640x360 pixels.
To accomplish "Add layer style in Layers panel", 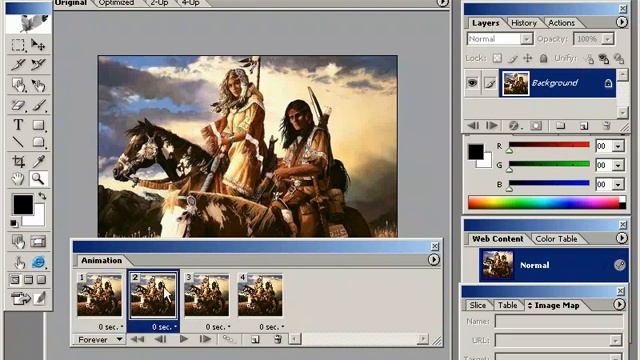I will click(x=513, y=126).
